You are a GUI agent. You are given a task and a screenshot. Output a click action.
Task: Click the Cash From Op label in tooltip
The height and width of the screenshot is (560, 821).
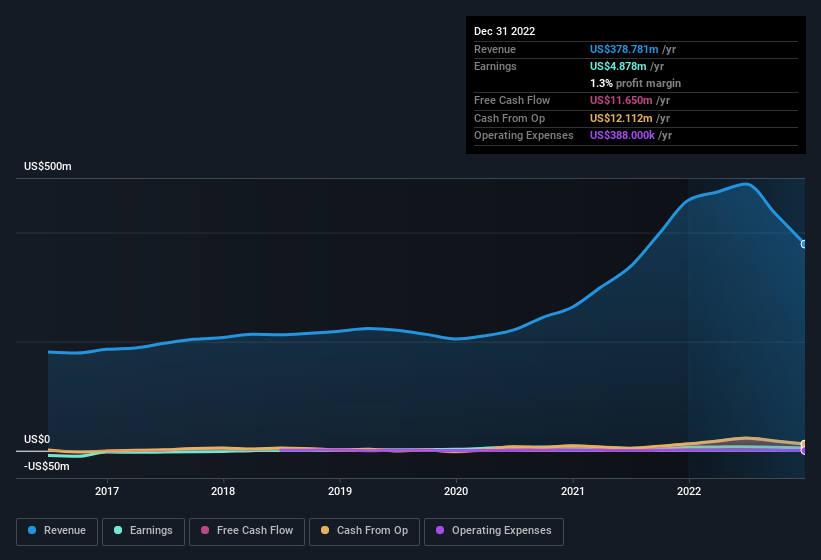(509, 118)
